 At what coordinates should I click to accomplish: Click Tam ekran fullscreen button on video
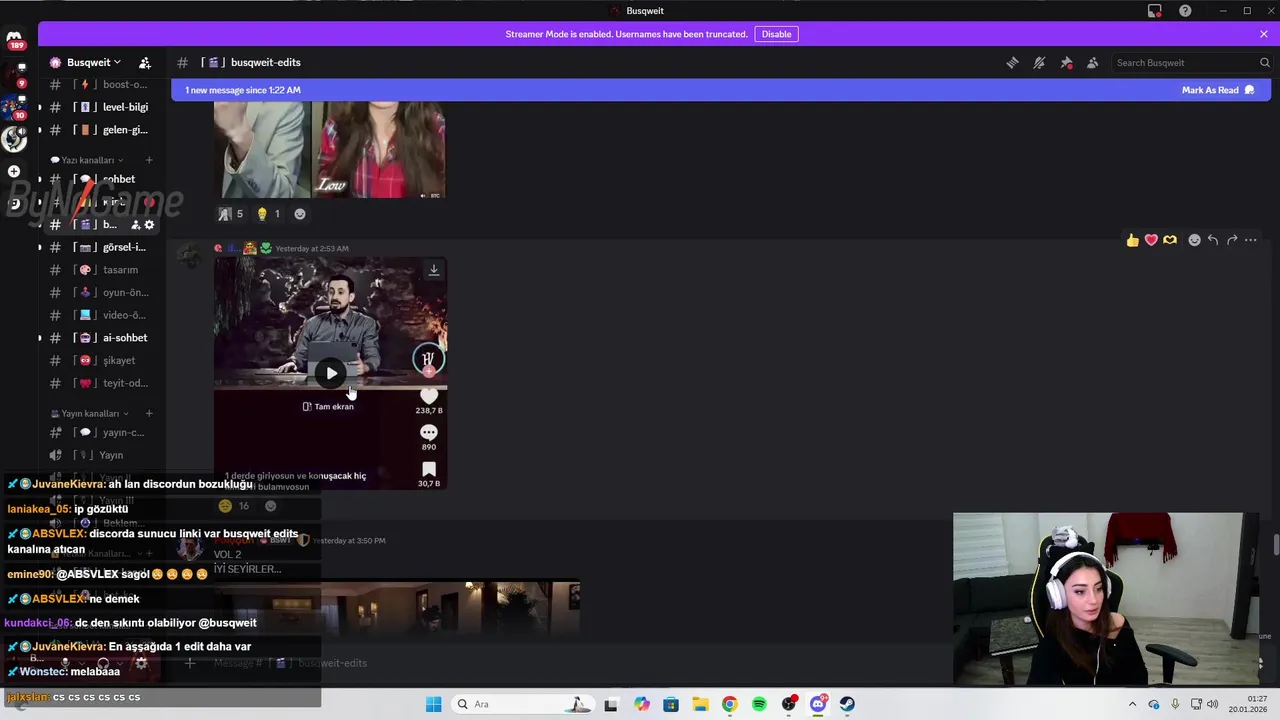[x=328, y=407]
